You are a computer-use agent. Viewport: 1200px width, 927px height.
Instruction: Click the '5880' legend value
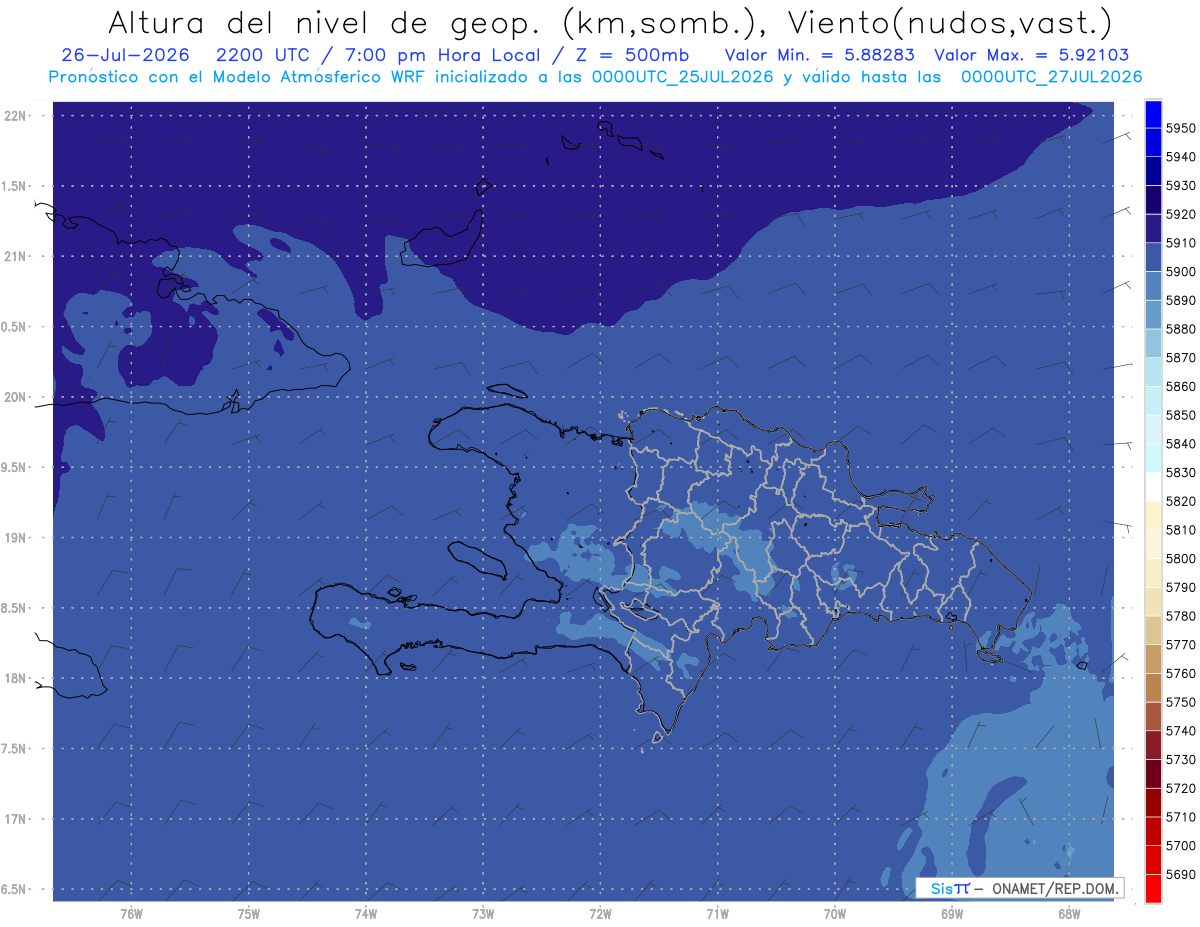[x=1181, y=329]
